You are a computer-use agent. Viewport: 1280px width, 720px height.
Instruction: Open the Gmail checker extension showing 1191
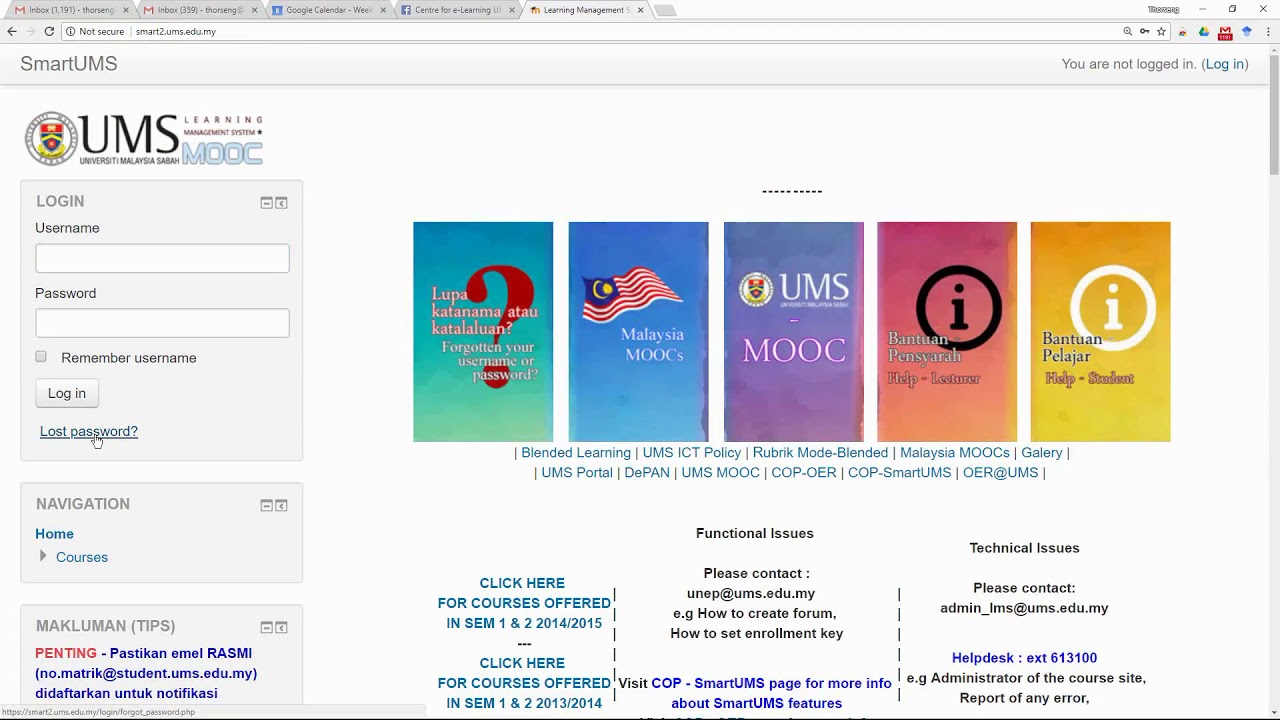1225,32
